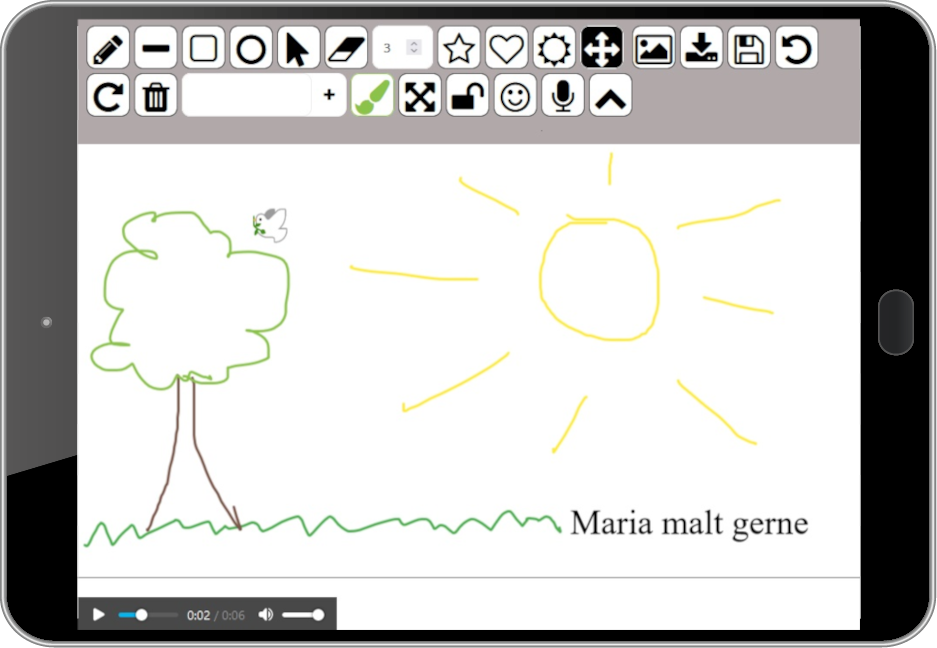The width and height of the screenshot is (937, 648).
Task: Select the Pencil drawing tool
Action: [108, 48]
